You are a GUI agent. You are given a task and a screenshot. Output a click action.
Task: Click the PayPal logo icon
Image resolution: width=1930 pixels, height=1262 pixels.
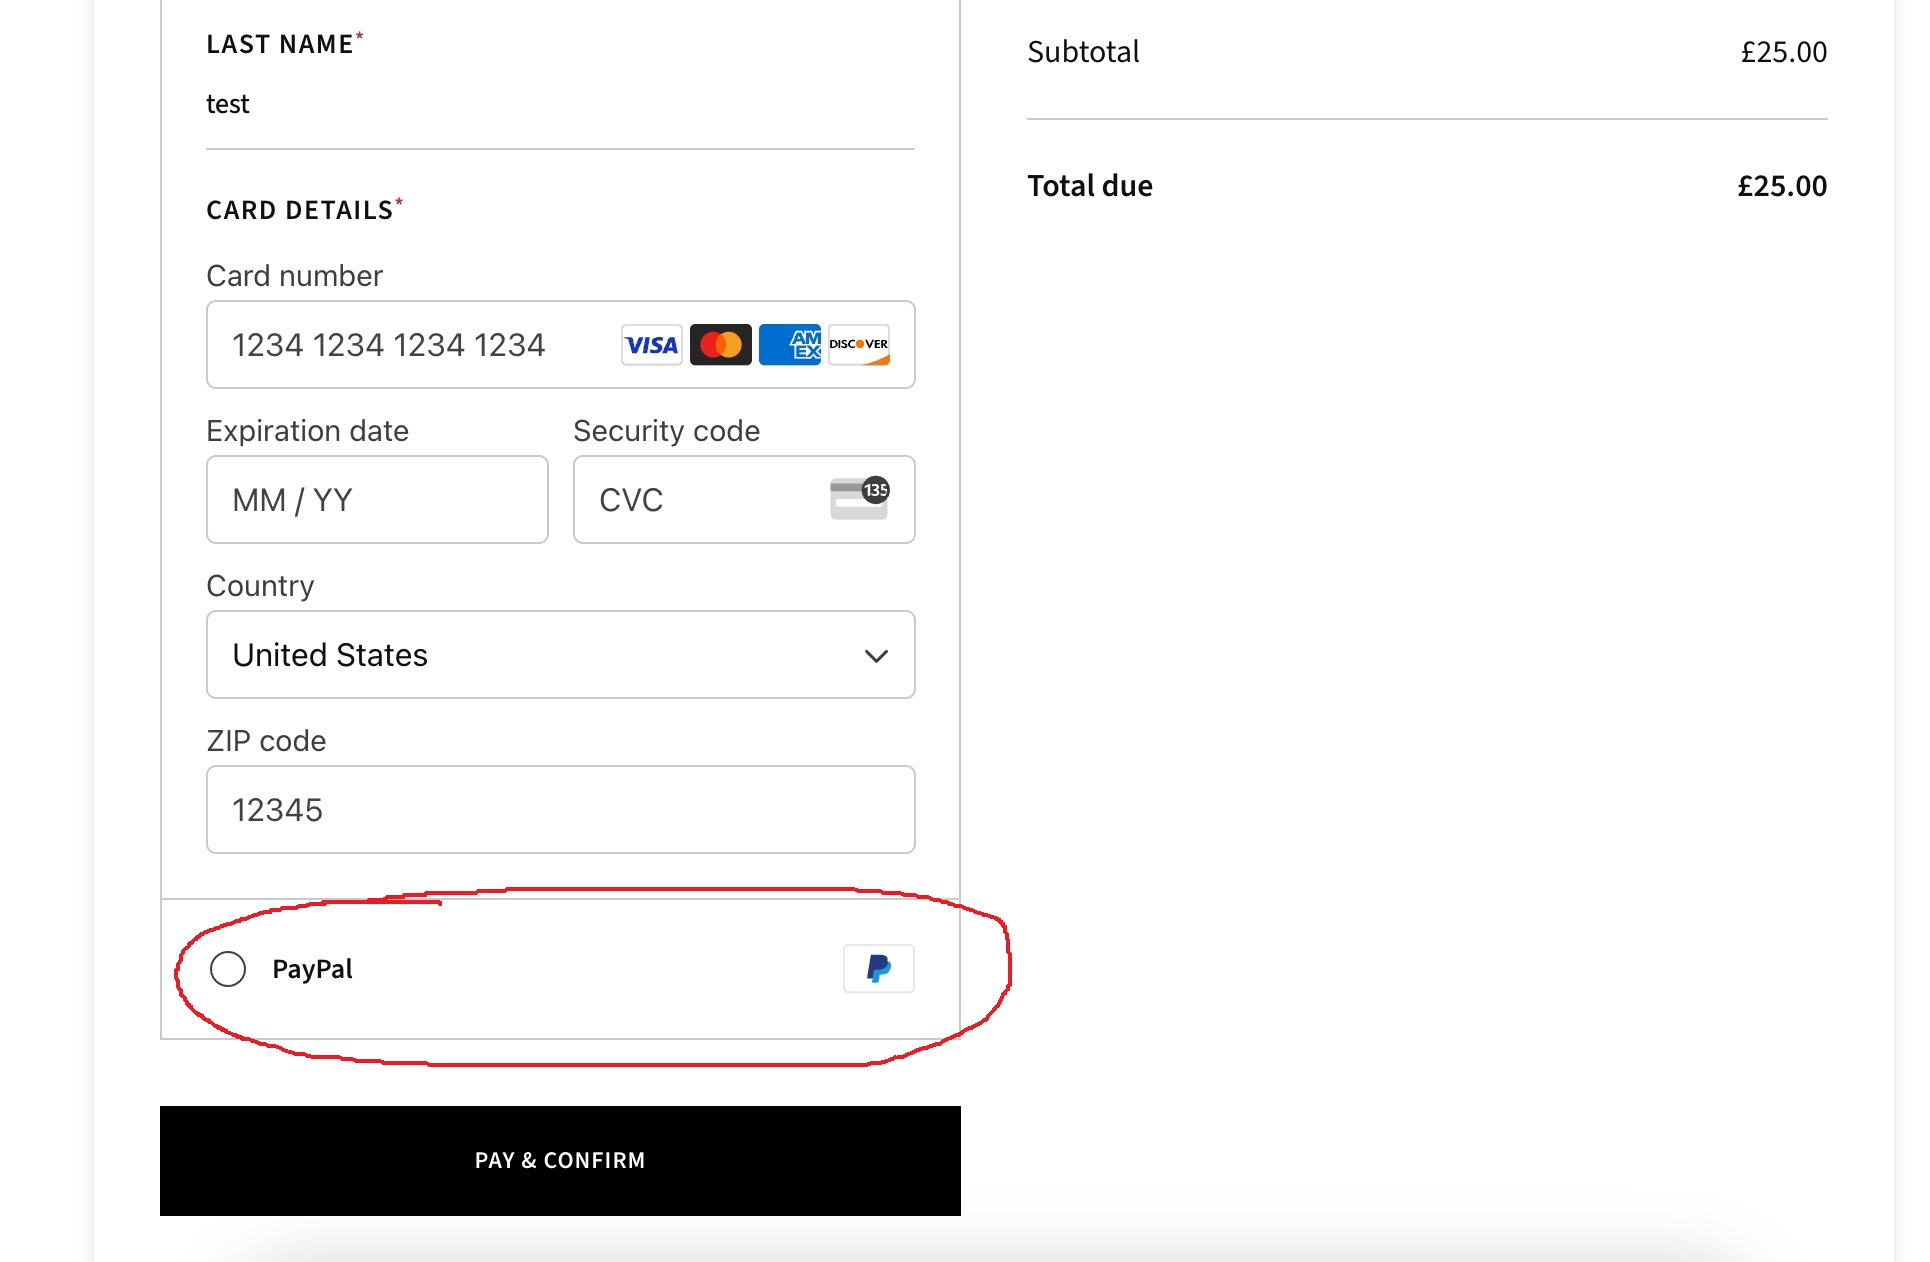tap(878, 968)
